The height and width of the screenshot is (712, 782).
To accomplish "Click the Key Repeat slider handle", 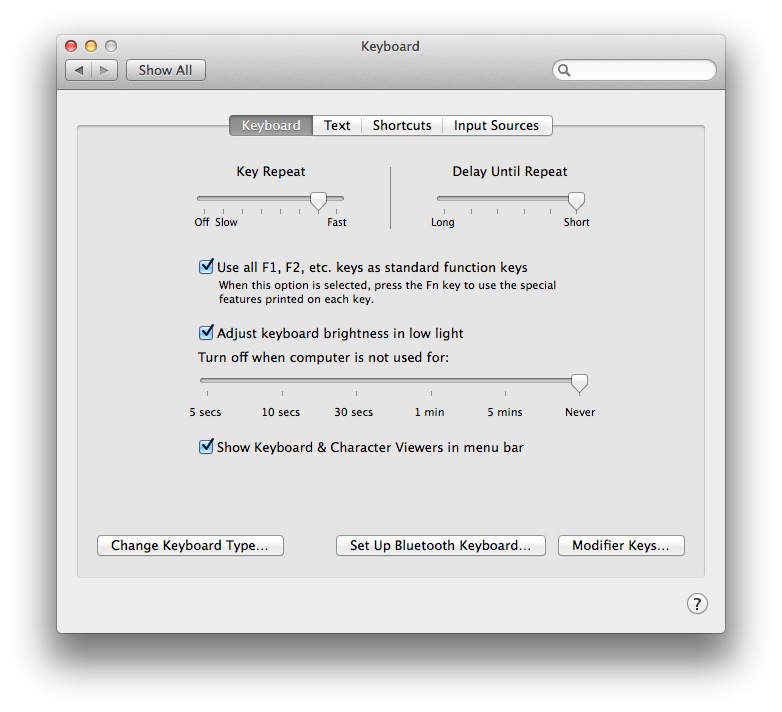I will pyautogui.click(x=318, y=201).
